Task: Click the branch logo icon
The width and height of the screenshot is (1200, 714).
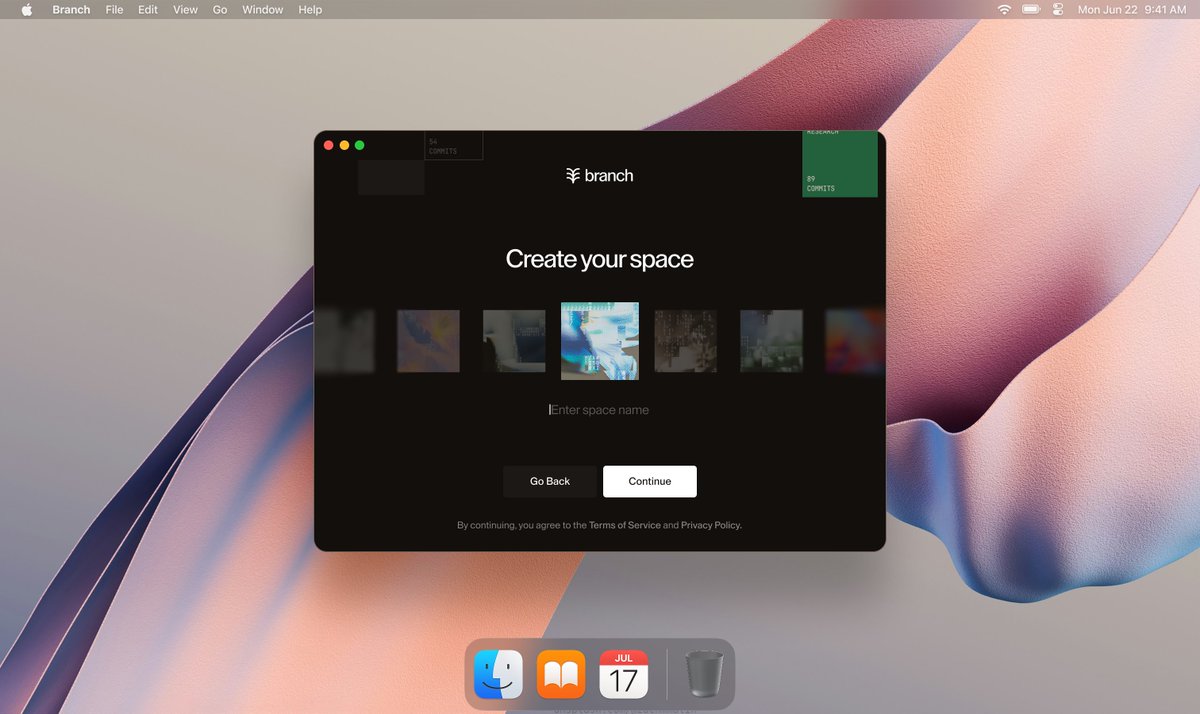Action: click(573, 175)
